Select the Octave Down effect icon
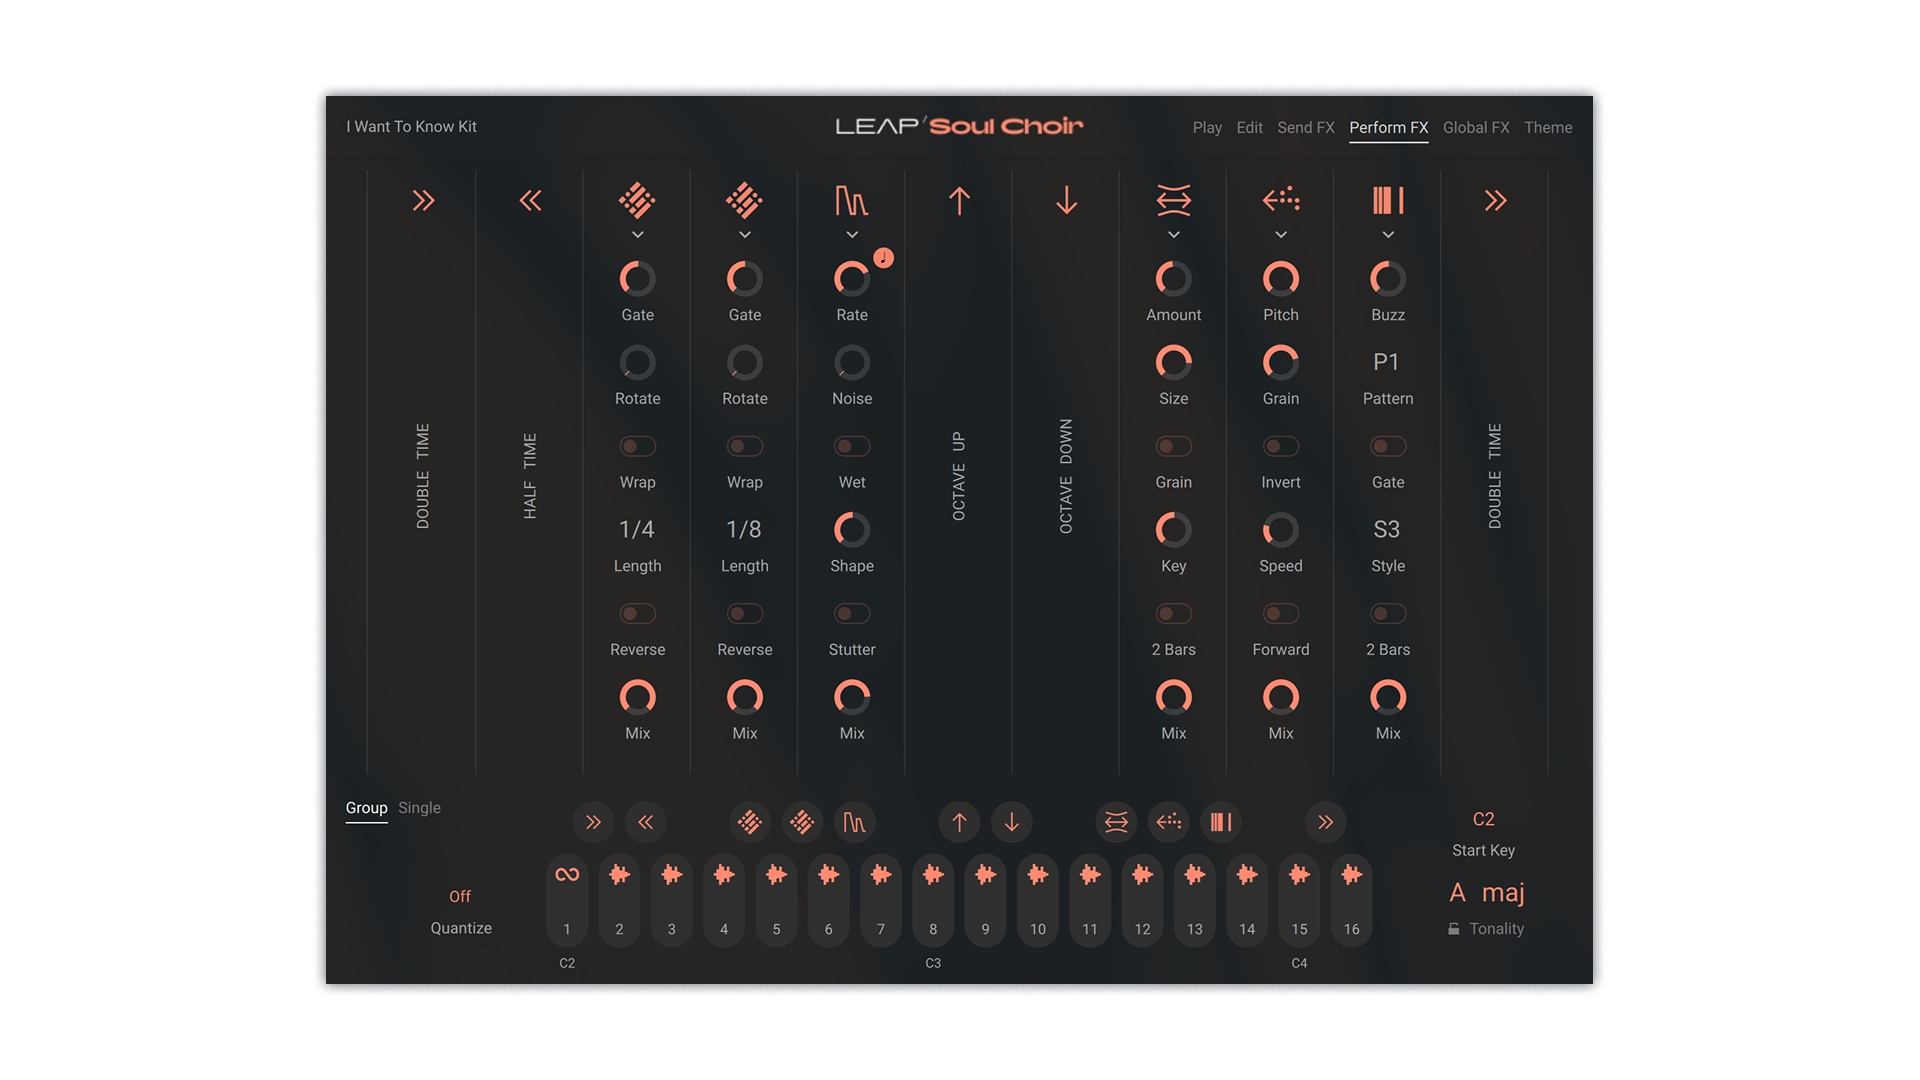The height and width of the screenshot is (1080, 1920). click(1065, 201)
